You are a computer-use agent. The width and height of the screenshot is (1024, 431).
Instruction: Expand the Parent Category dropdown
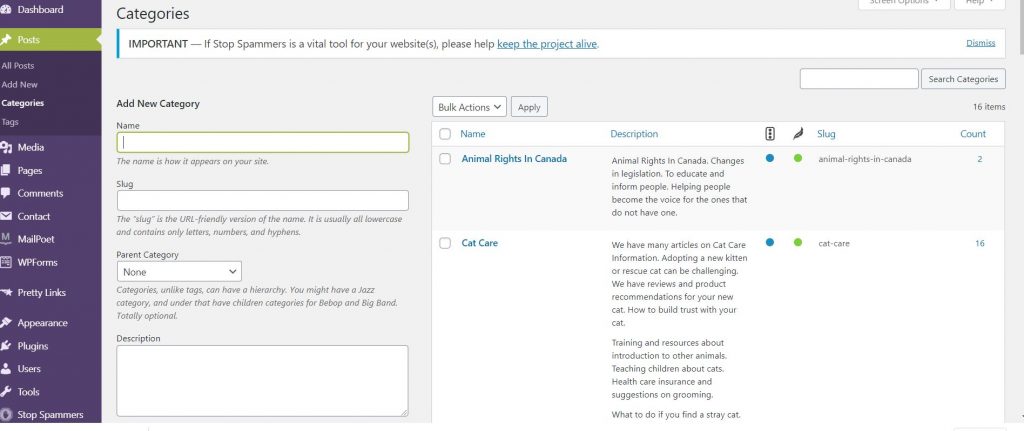(179, 272)
